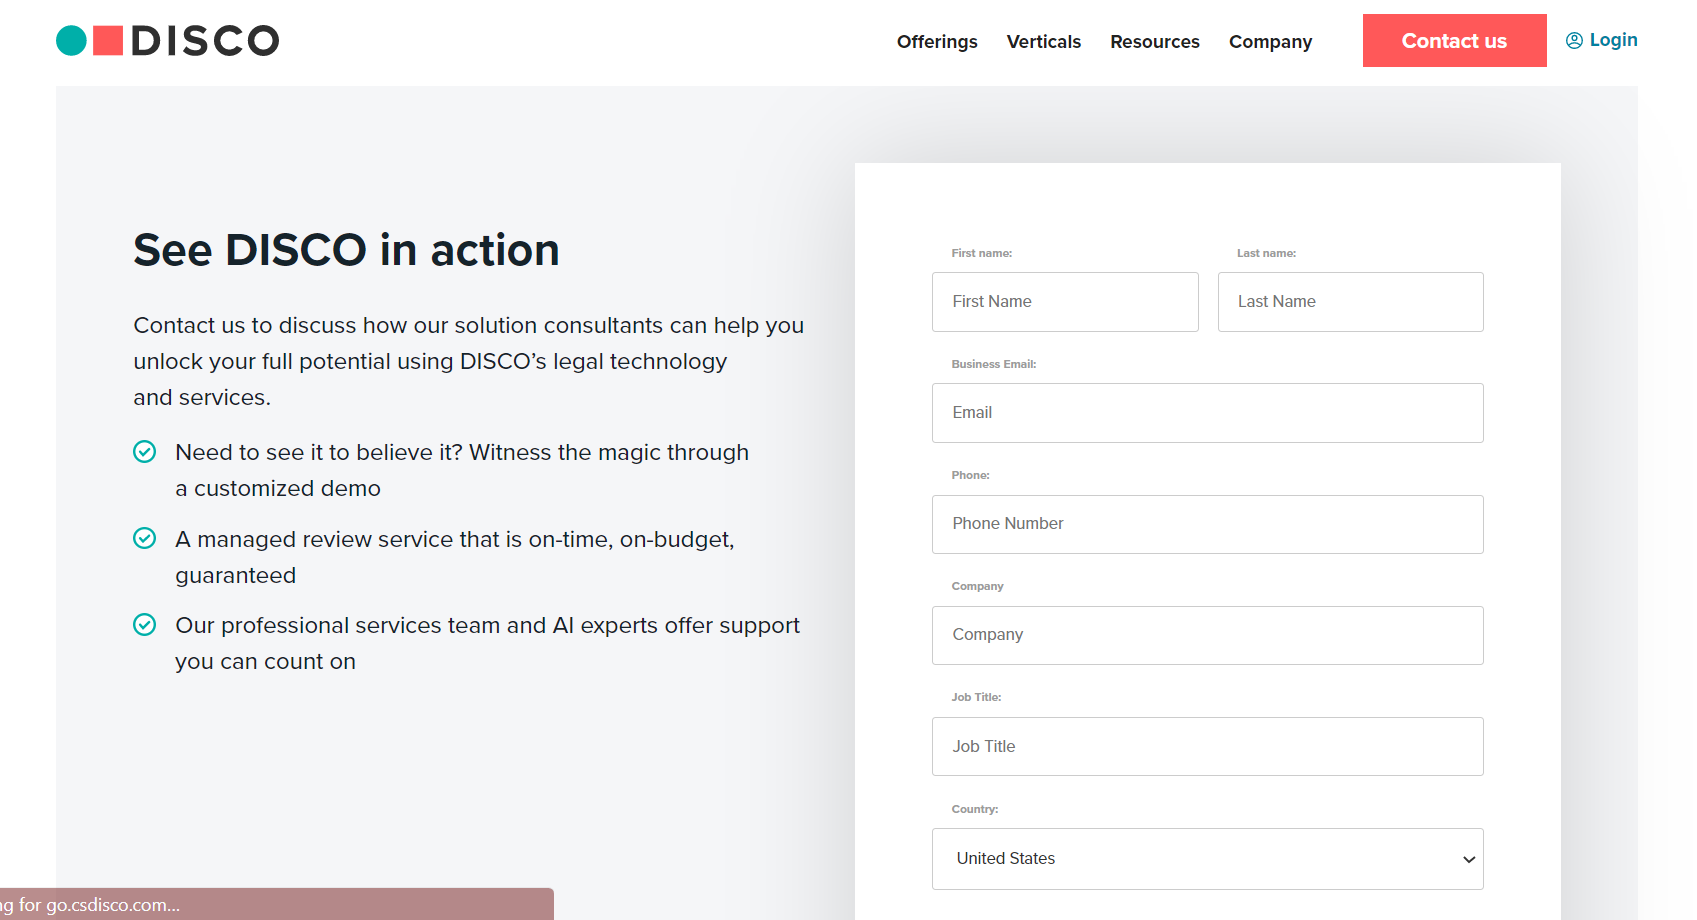
Task: Click the checkmark icon beside professional services bullet
Action: pos(145,625)
